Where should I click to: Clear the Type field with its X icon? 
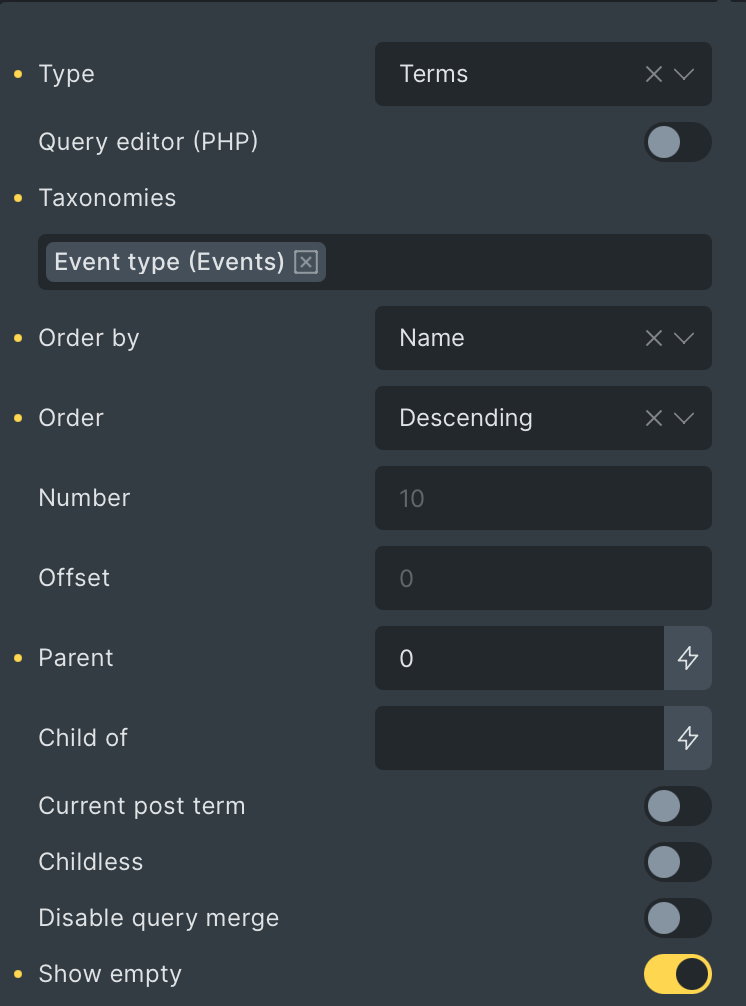(x=654, y=74)
